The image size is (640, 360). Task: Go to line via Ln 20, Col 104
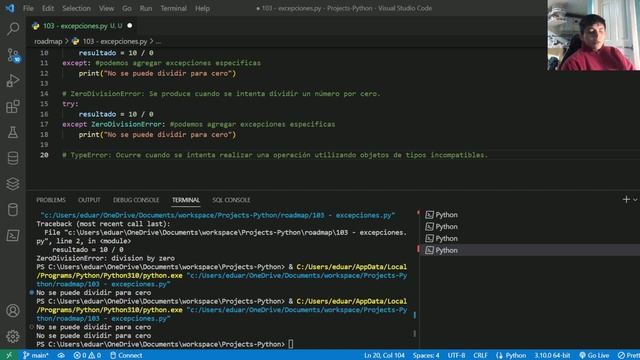coord(384,355)
